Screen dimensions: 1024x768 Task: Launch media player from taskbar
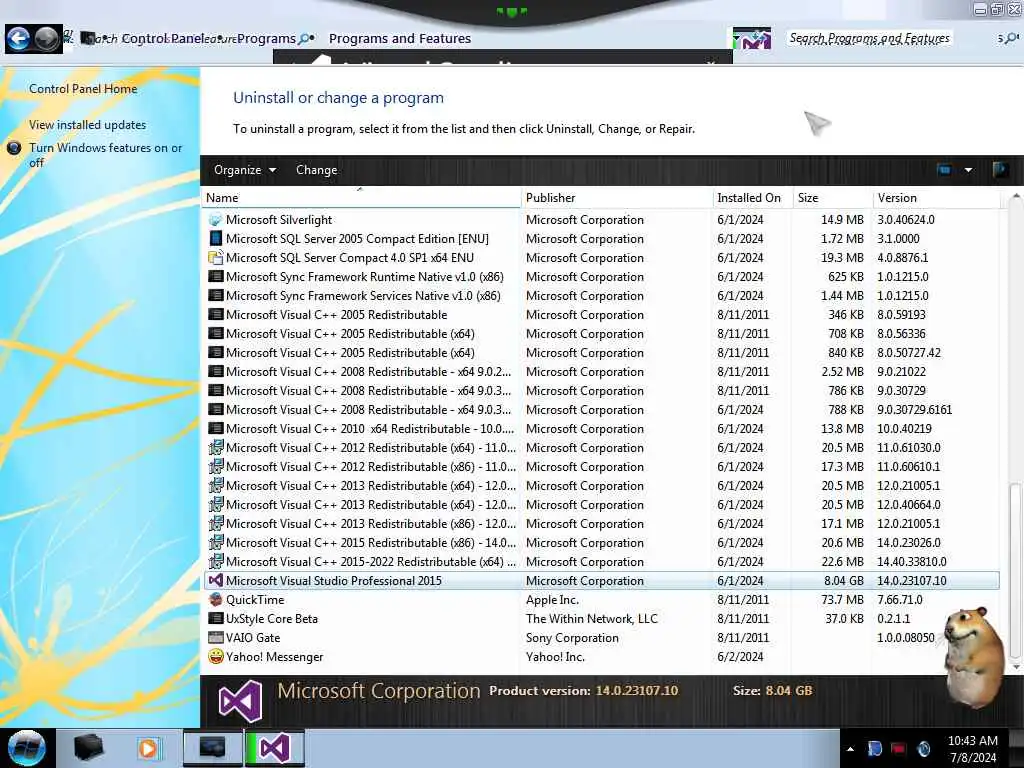[148, 748]
